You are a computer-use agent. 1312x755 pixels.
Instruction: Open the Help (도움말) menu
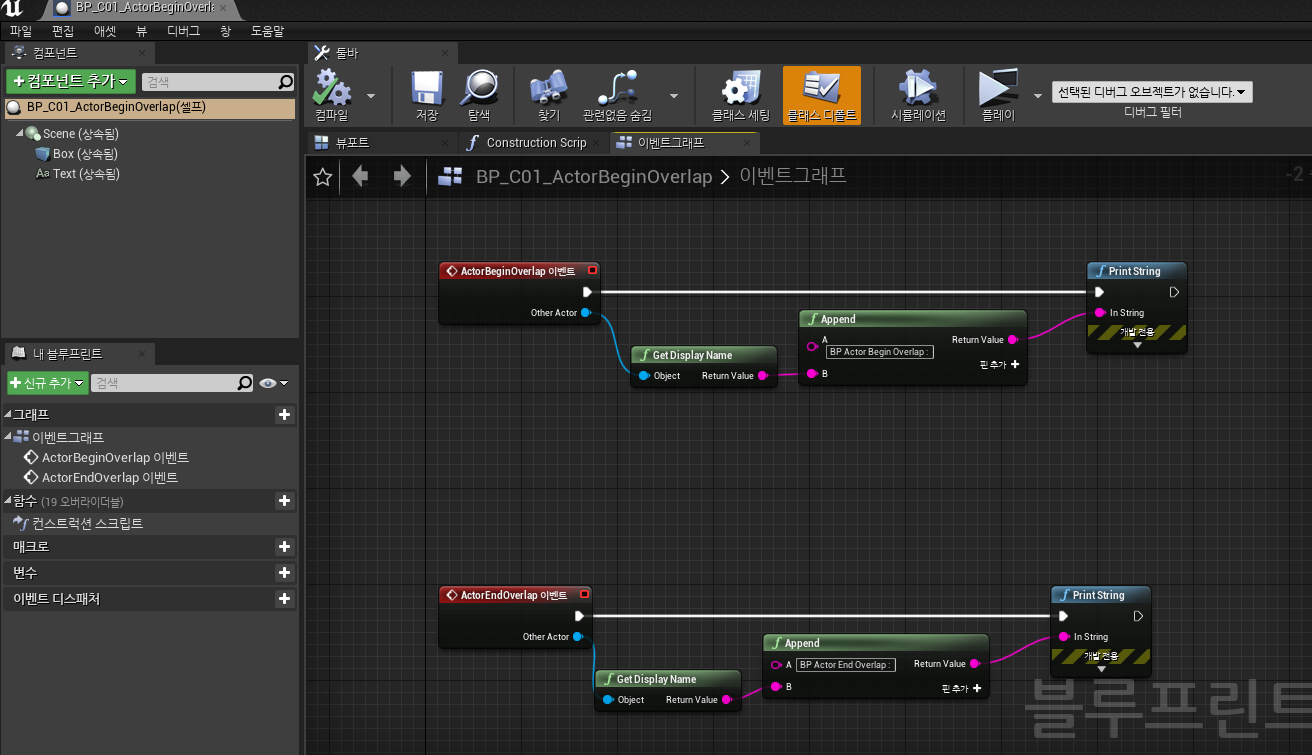(269, 31)
